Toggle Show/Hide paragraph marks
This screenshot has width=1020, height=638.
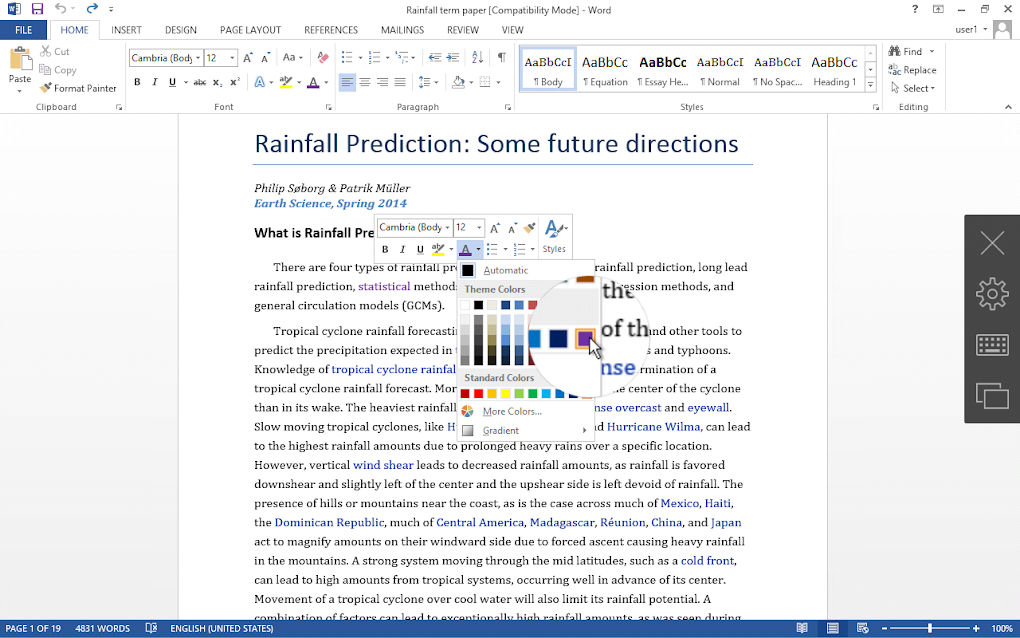coord(502,58)
